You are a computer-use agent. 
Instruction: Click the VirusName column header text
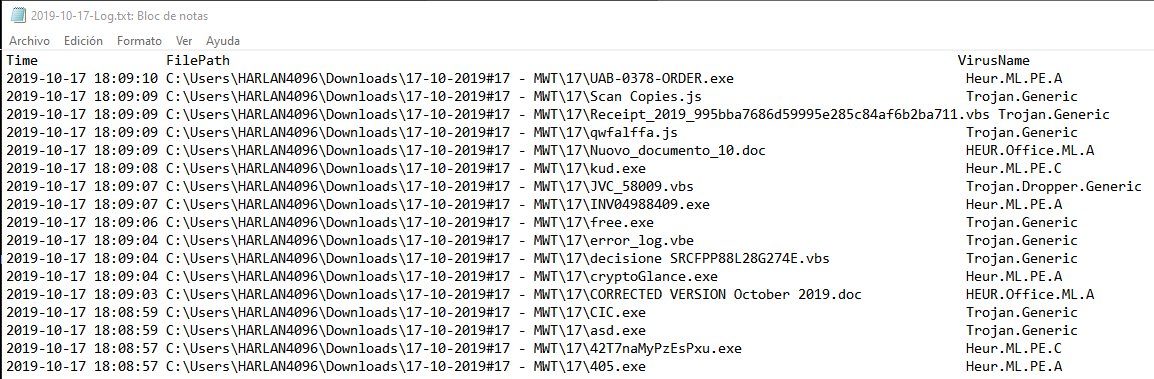(x=994, y=60)
